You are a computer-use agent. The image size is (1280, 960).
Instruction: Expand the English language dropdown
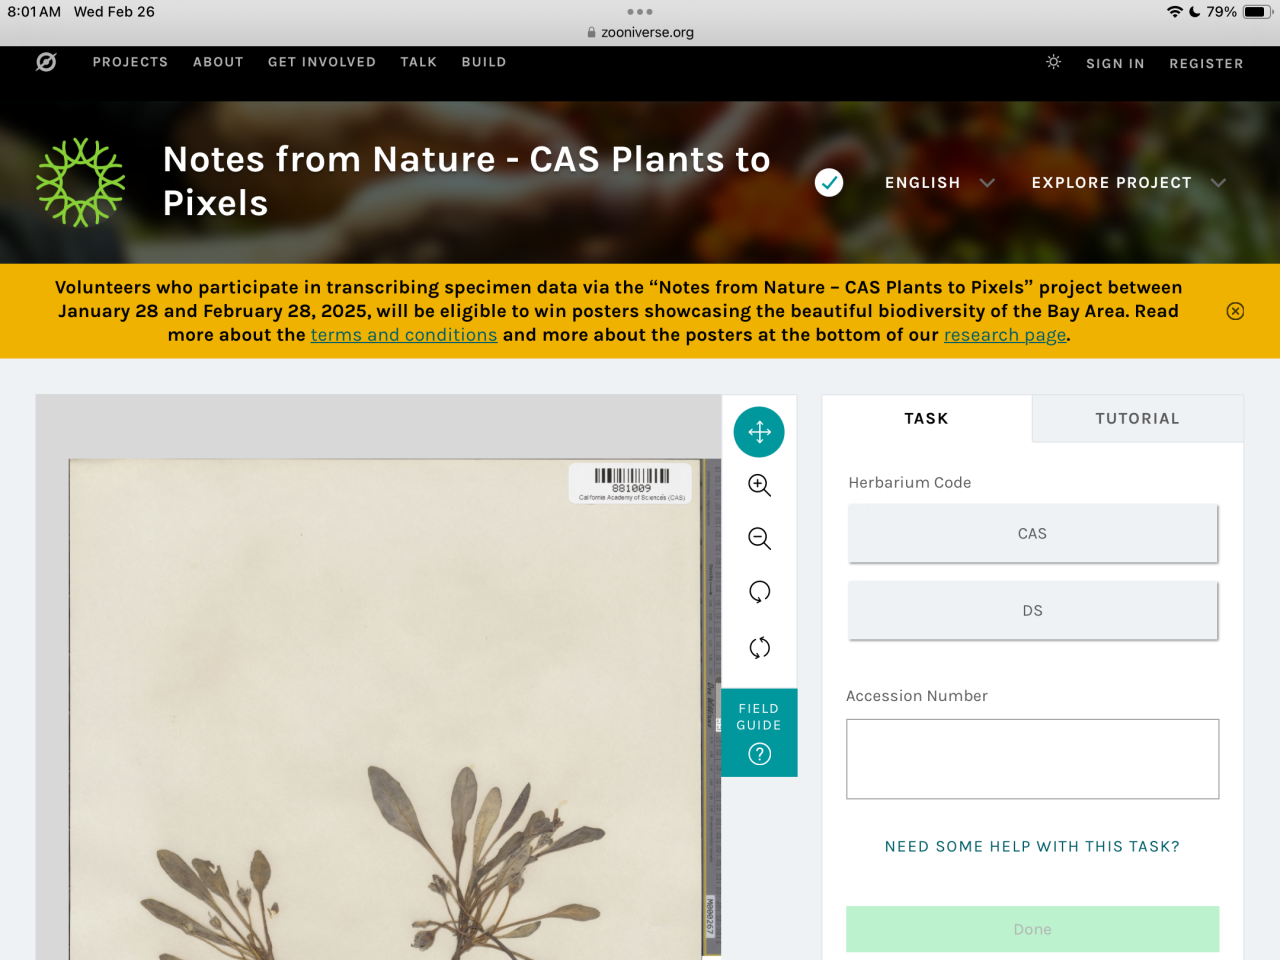pyautogui.click(x=940, y=183)
